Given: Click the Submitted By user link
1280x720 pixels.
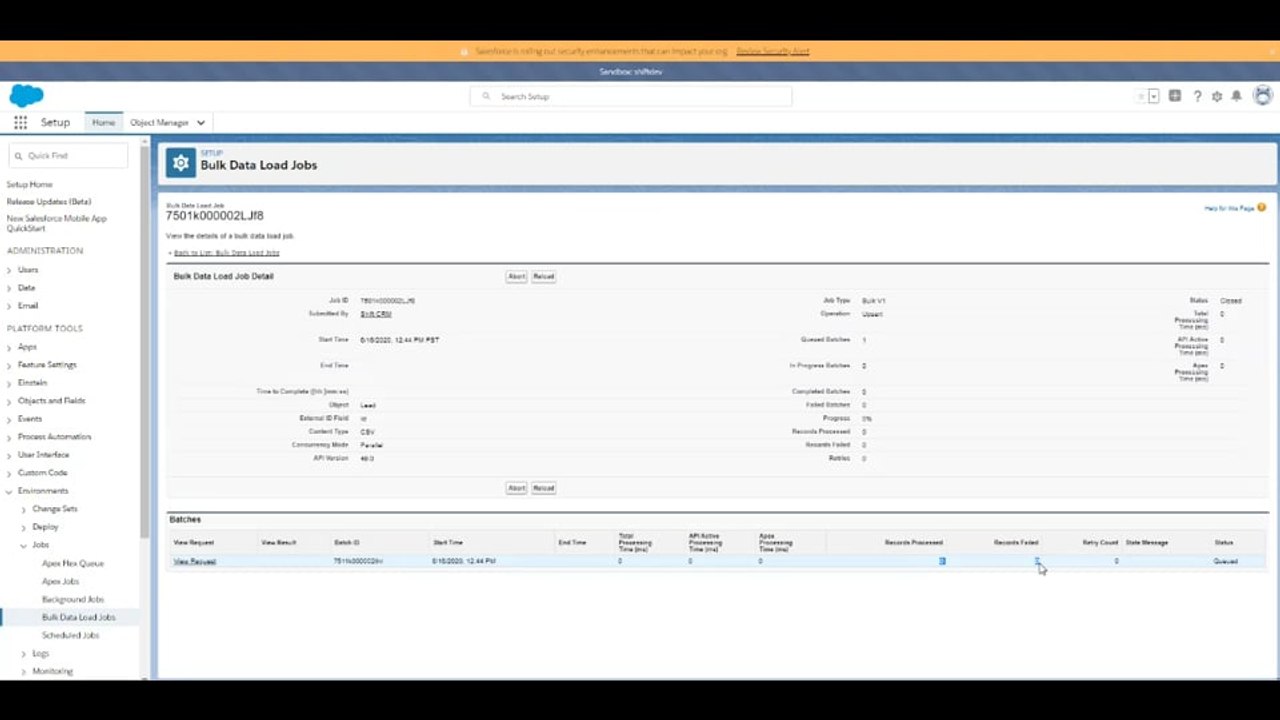Looking at the screenshot, I should [x=376, y=314].
